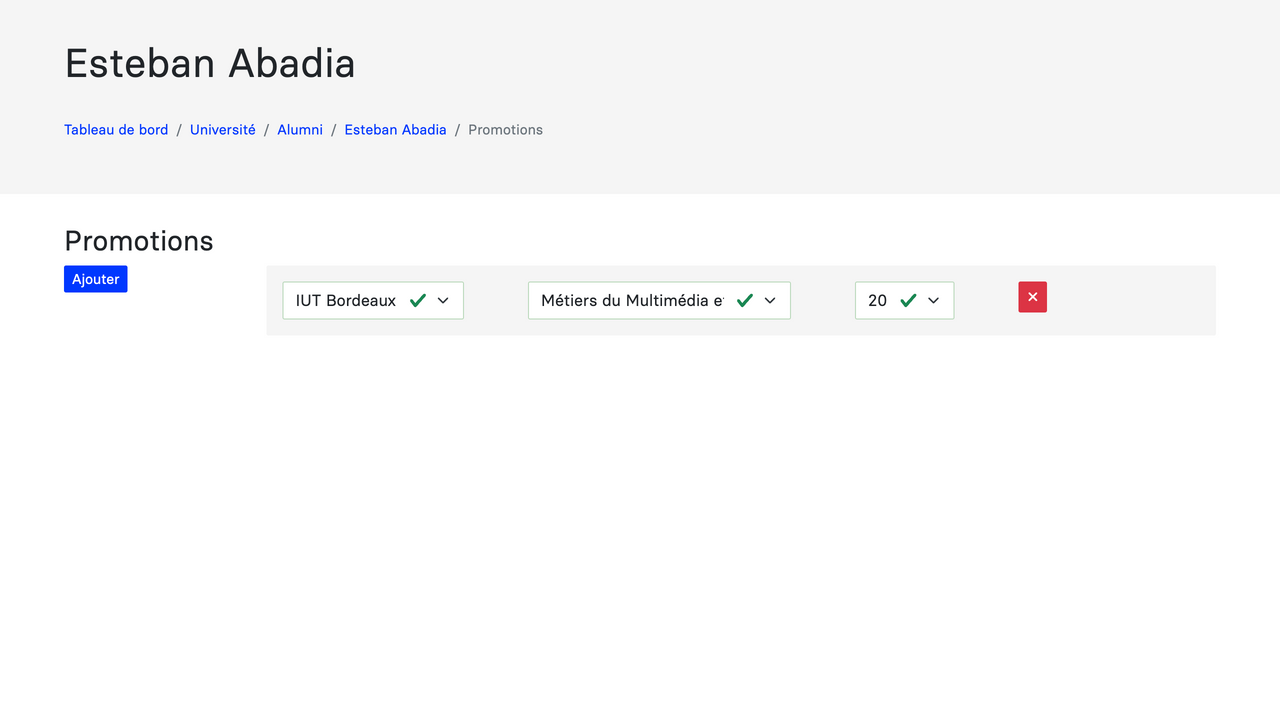Viewport: 1280px width, 720px height.
Task: Navigate to Université in breadcrumb
Action: (x=222, y=130)
